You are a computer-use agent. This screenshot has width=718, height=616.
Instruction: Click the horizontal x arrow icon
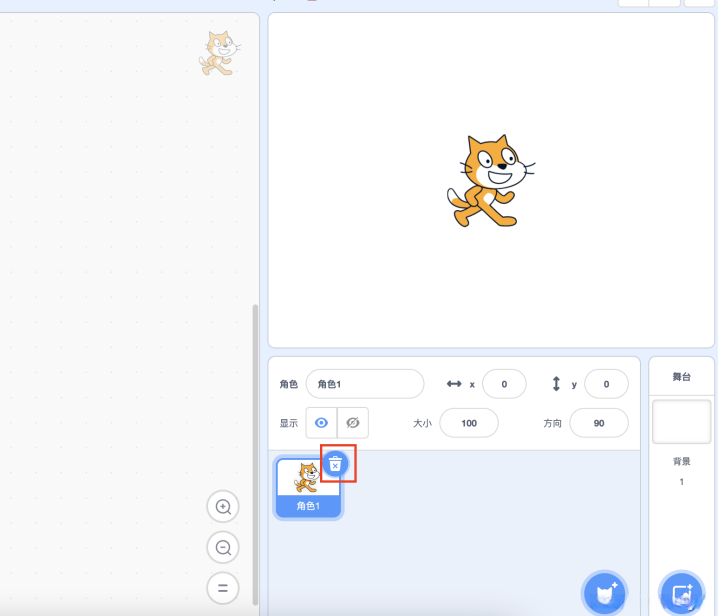click(454, 384)
